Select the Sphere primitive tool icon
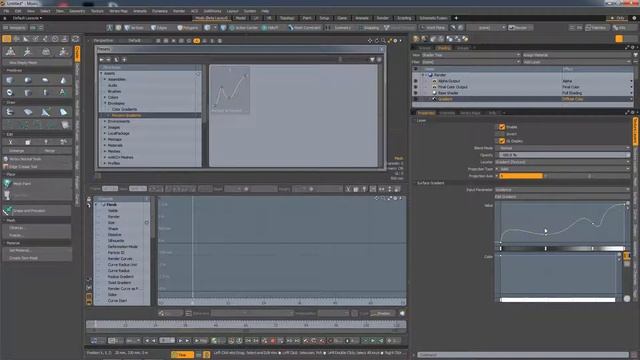The image size is (640, 360). [x=28, y=80]
